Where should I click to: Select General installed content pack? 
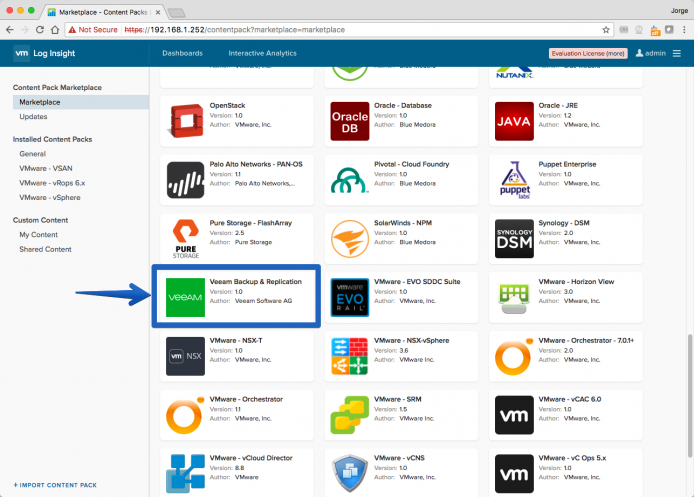coord(32,154)
